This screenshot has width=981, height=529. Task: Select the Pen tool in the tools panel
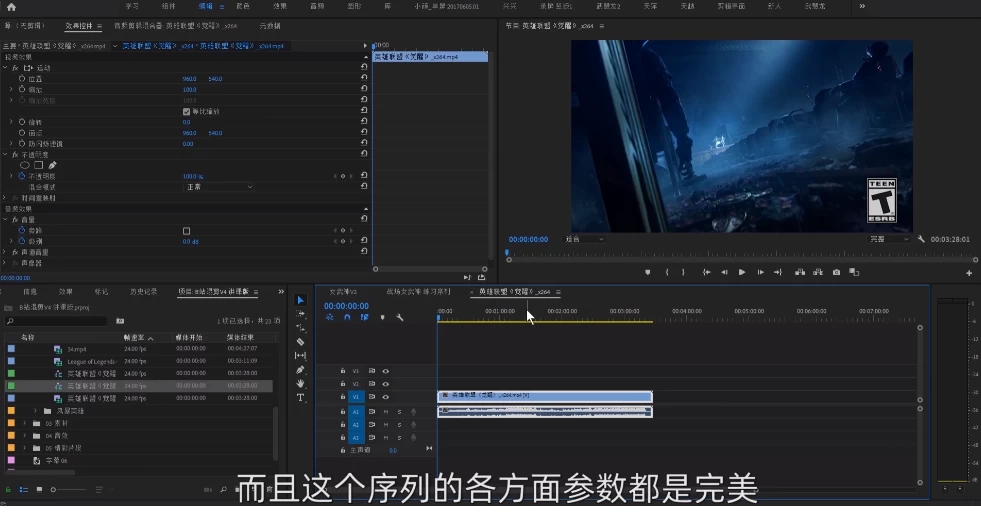[x=300, y=370]
